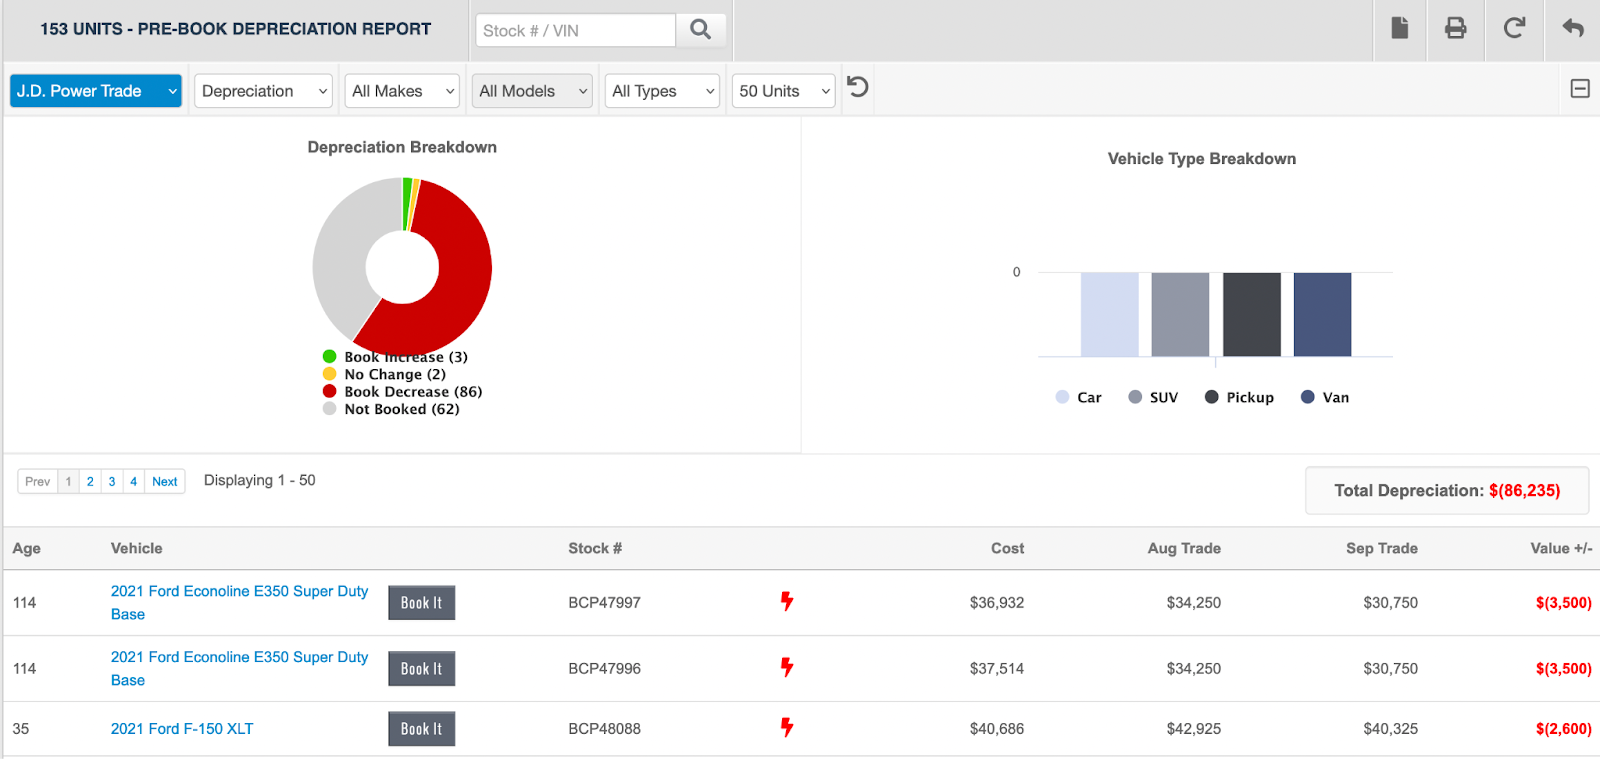This screenshot has width=1600, height=759.
Task: Sort by the Aug Trade column header
Action: tap(1184, 548)
